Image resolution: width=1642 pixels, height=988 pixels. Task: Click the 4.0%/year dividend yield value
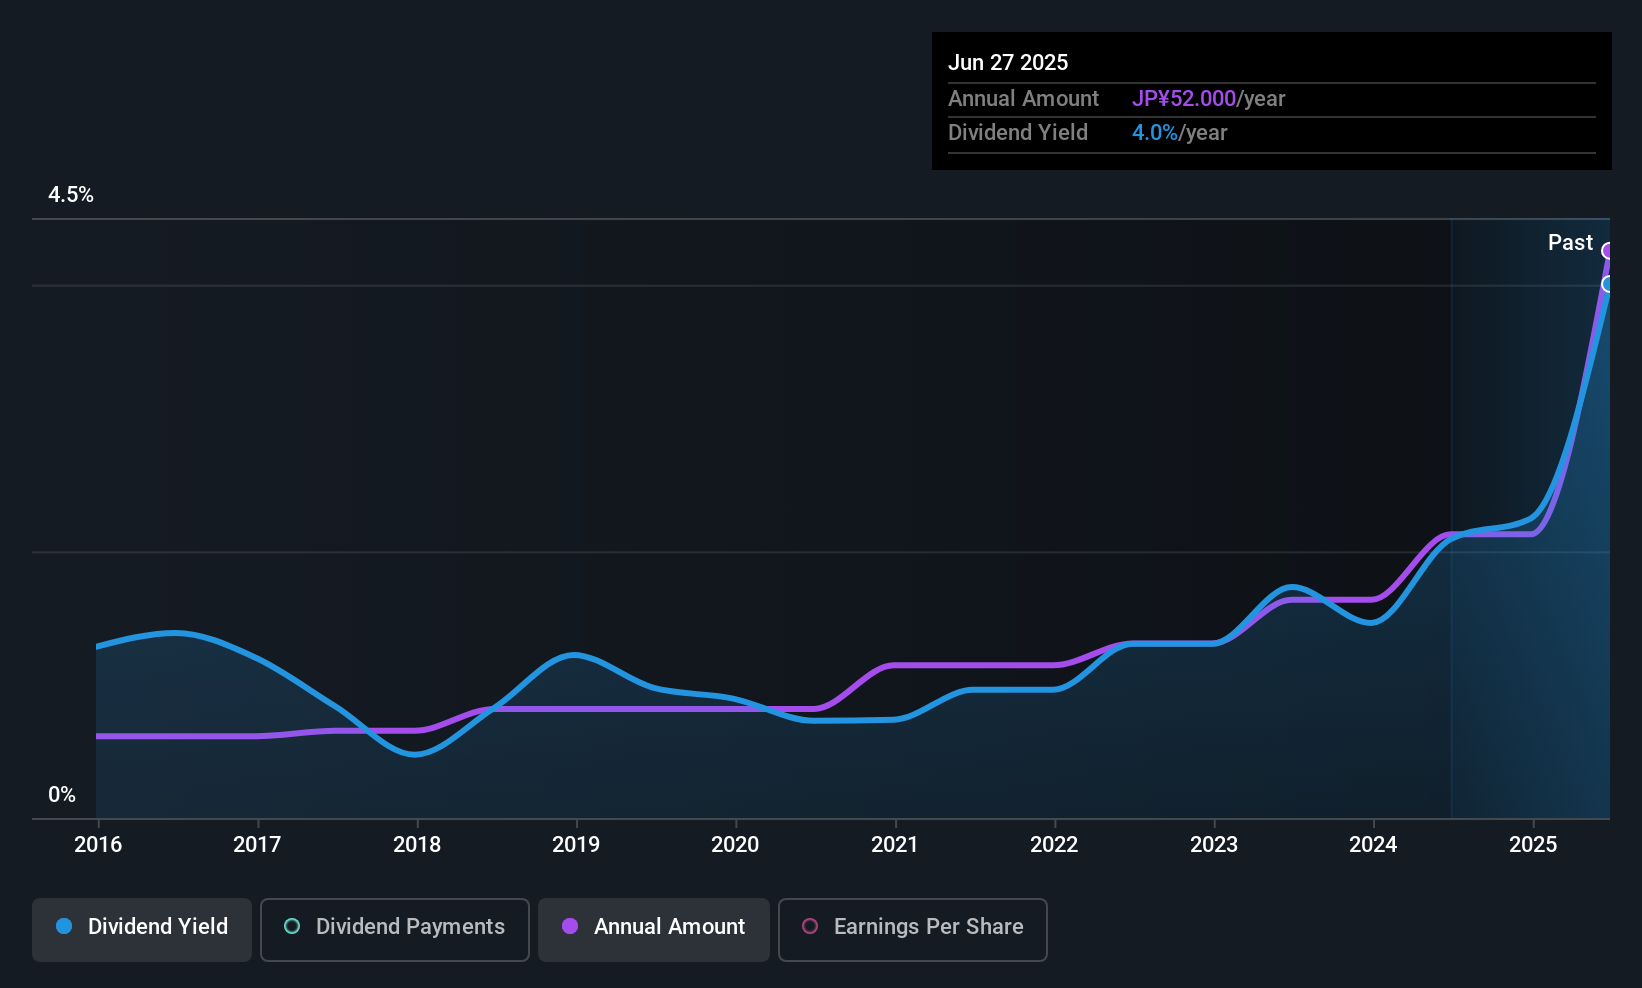click(1179, 133)
